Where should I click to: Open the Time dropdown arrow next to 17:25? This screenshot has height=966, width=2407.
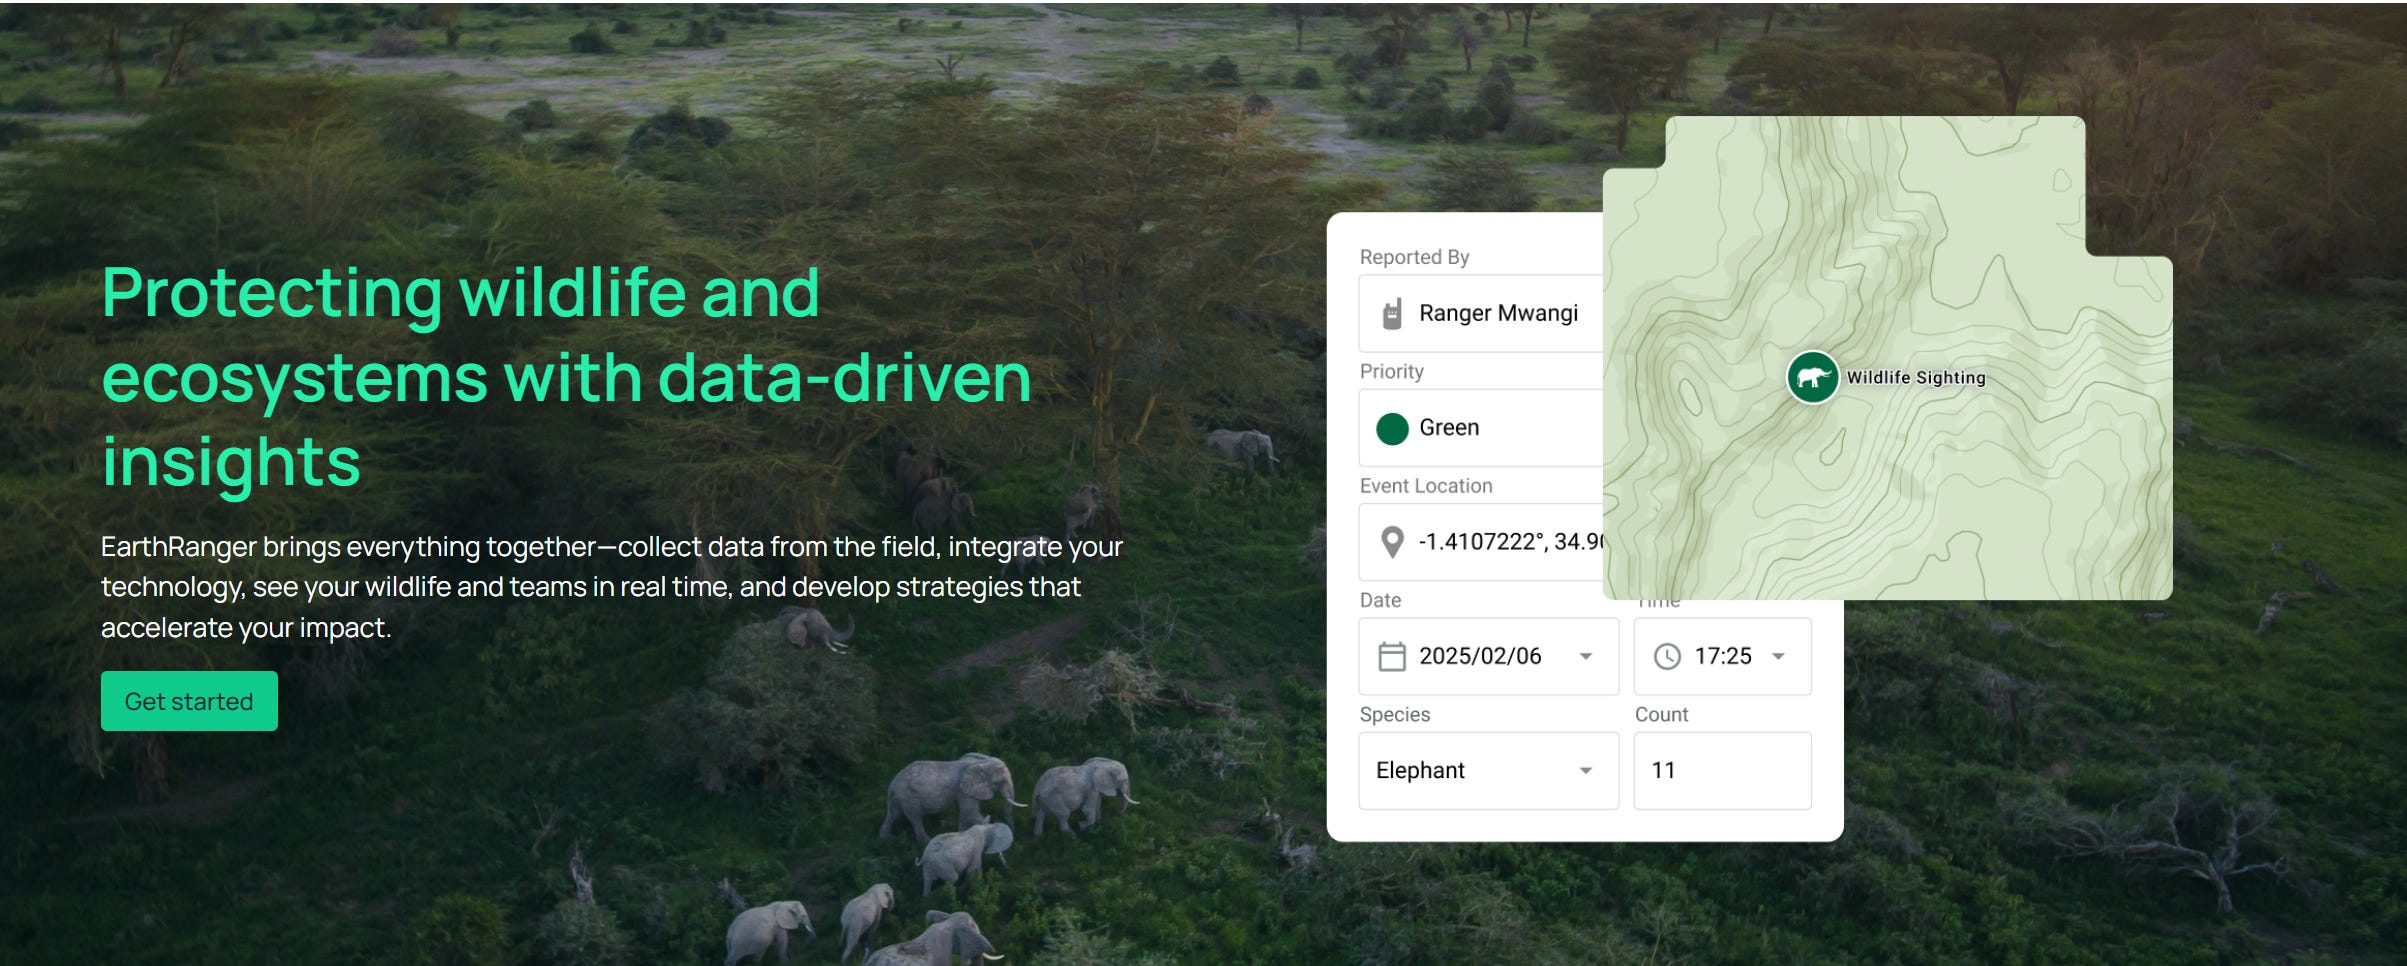(1779, 656)
